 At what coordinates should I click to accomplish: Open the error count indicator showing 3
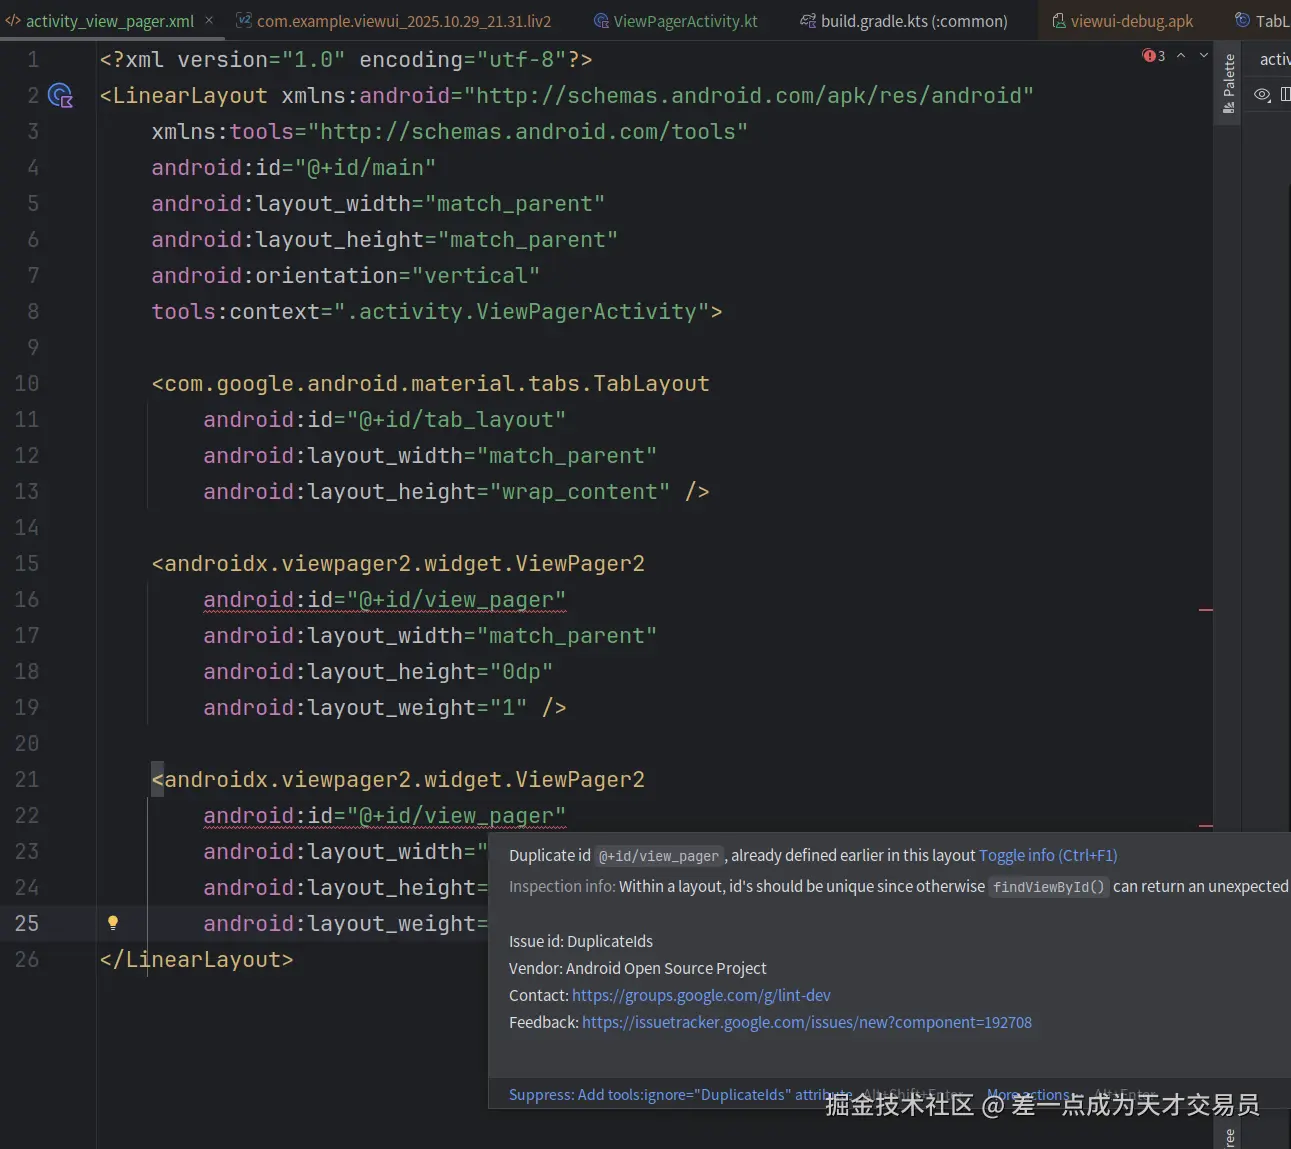[1154, 56]
